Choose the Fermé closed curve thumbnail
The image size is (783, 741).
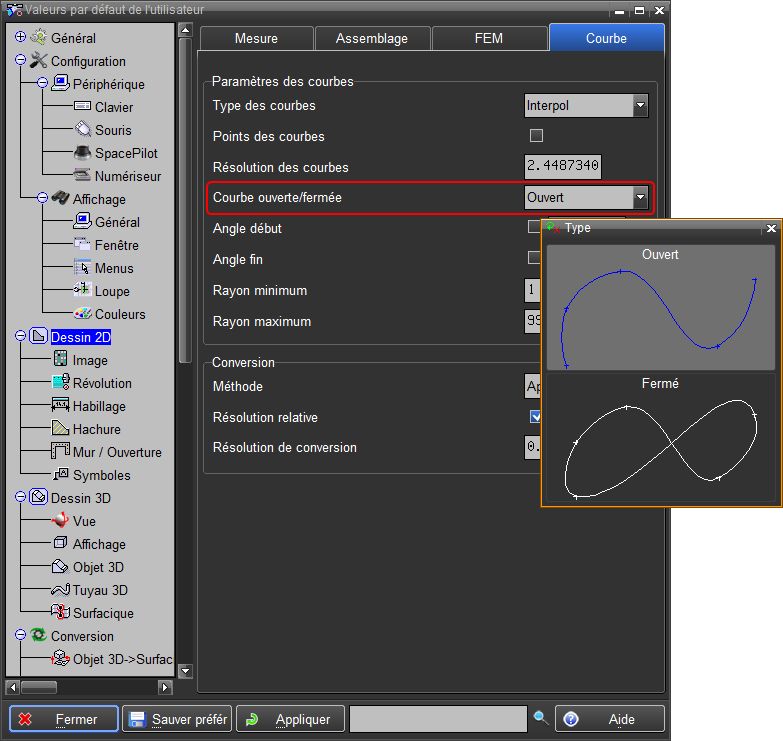click(x=659, y=440)
